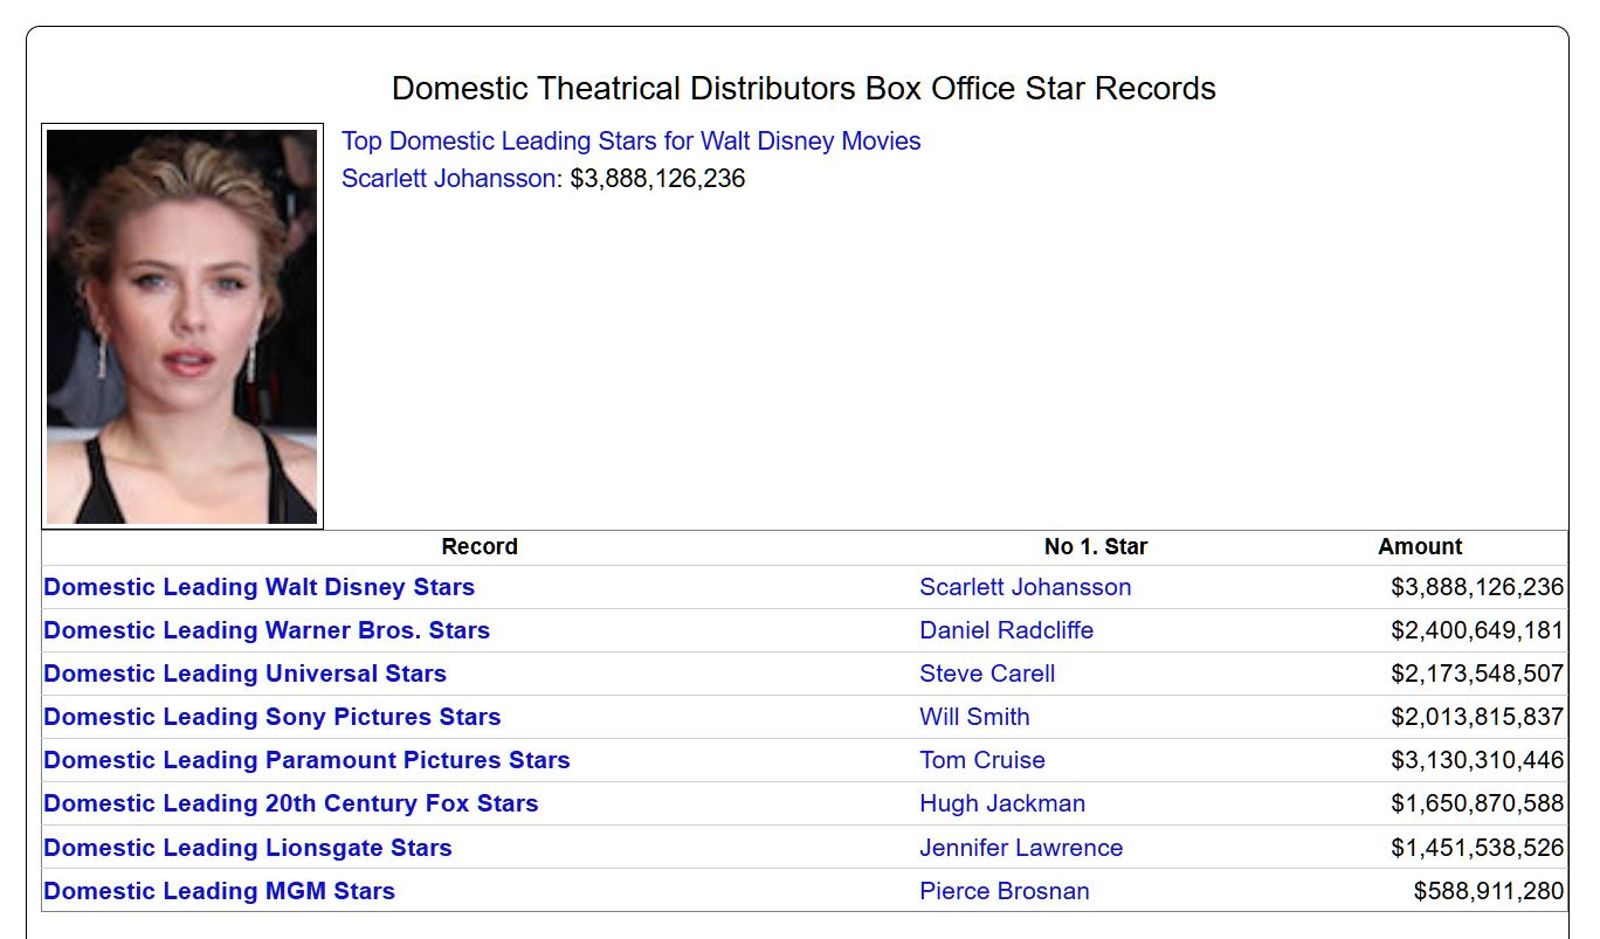Viewport: 1600px width, 939px height.
Task: Select Domestic Leading Universal Stars link
Action: click(245, 673)
